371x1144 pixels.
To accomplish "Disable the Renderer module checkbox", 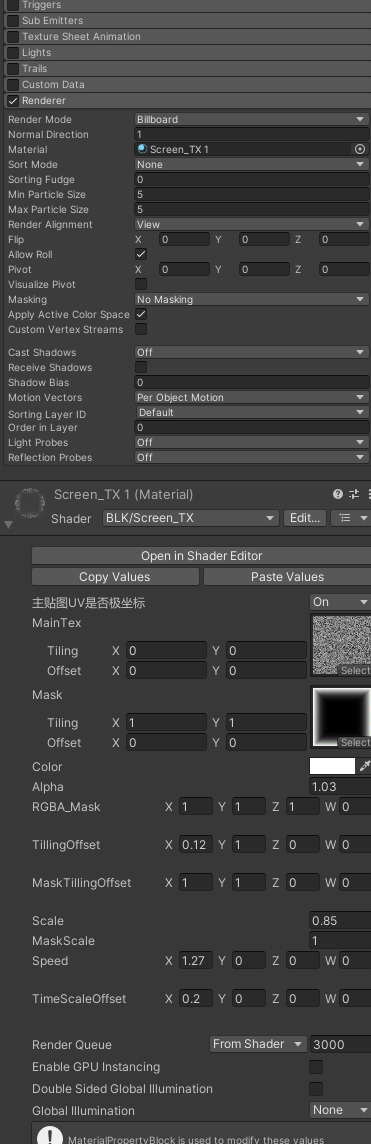I will click(x=13, y=101).
